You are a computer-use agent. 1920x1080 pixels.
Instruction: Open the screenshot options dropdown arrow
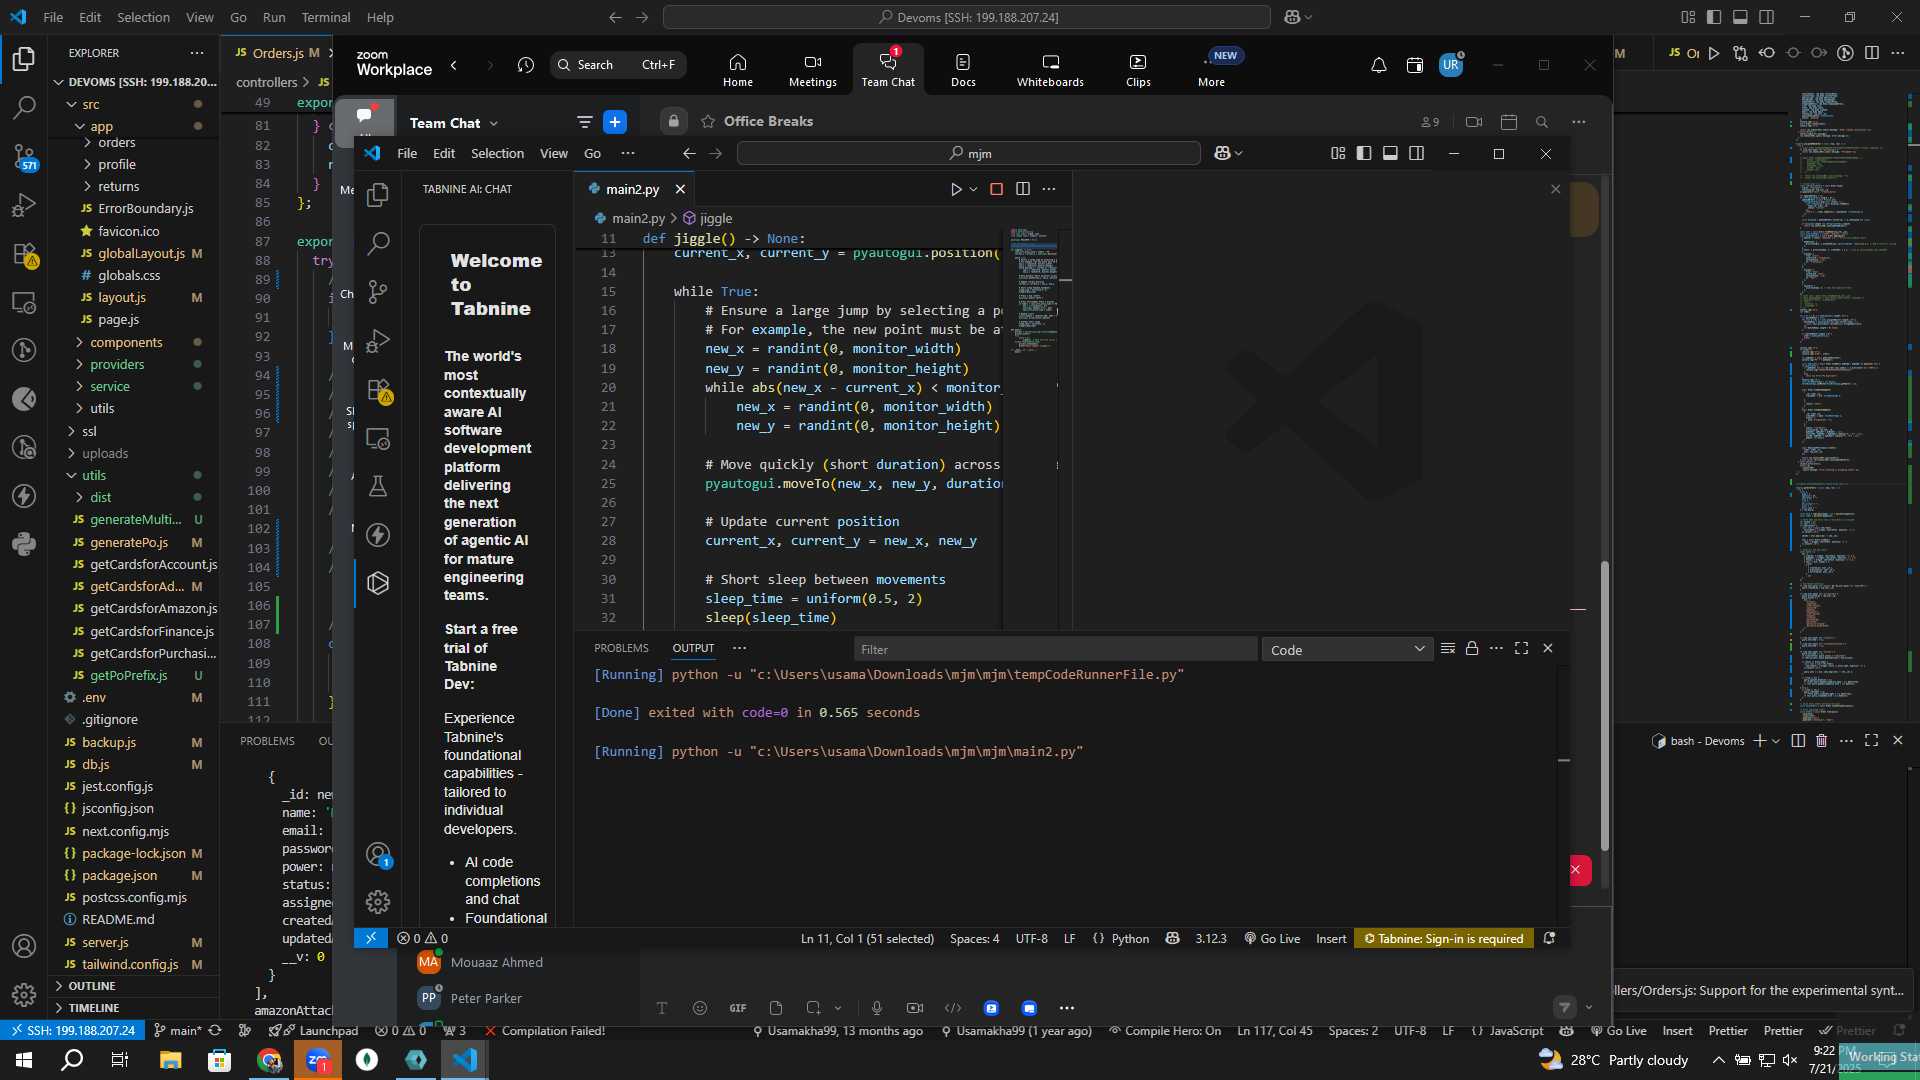tap(838, 1008)
